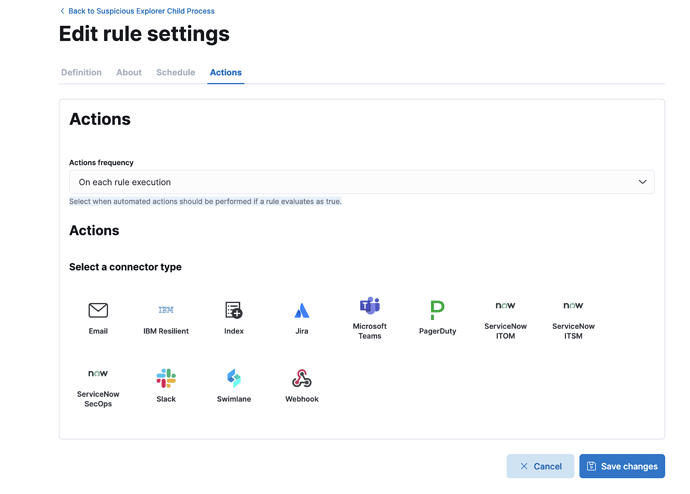Choose the ServiceNow ITSM connector
This screenshot has width=690, height=494.
coord(573,307)
